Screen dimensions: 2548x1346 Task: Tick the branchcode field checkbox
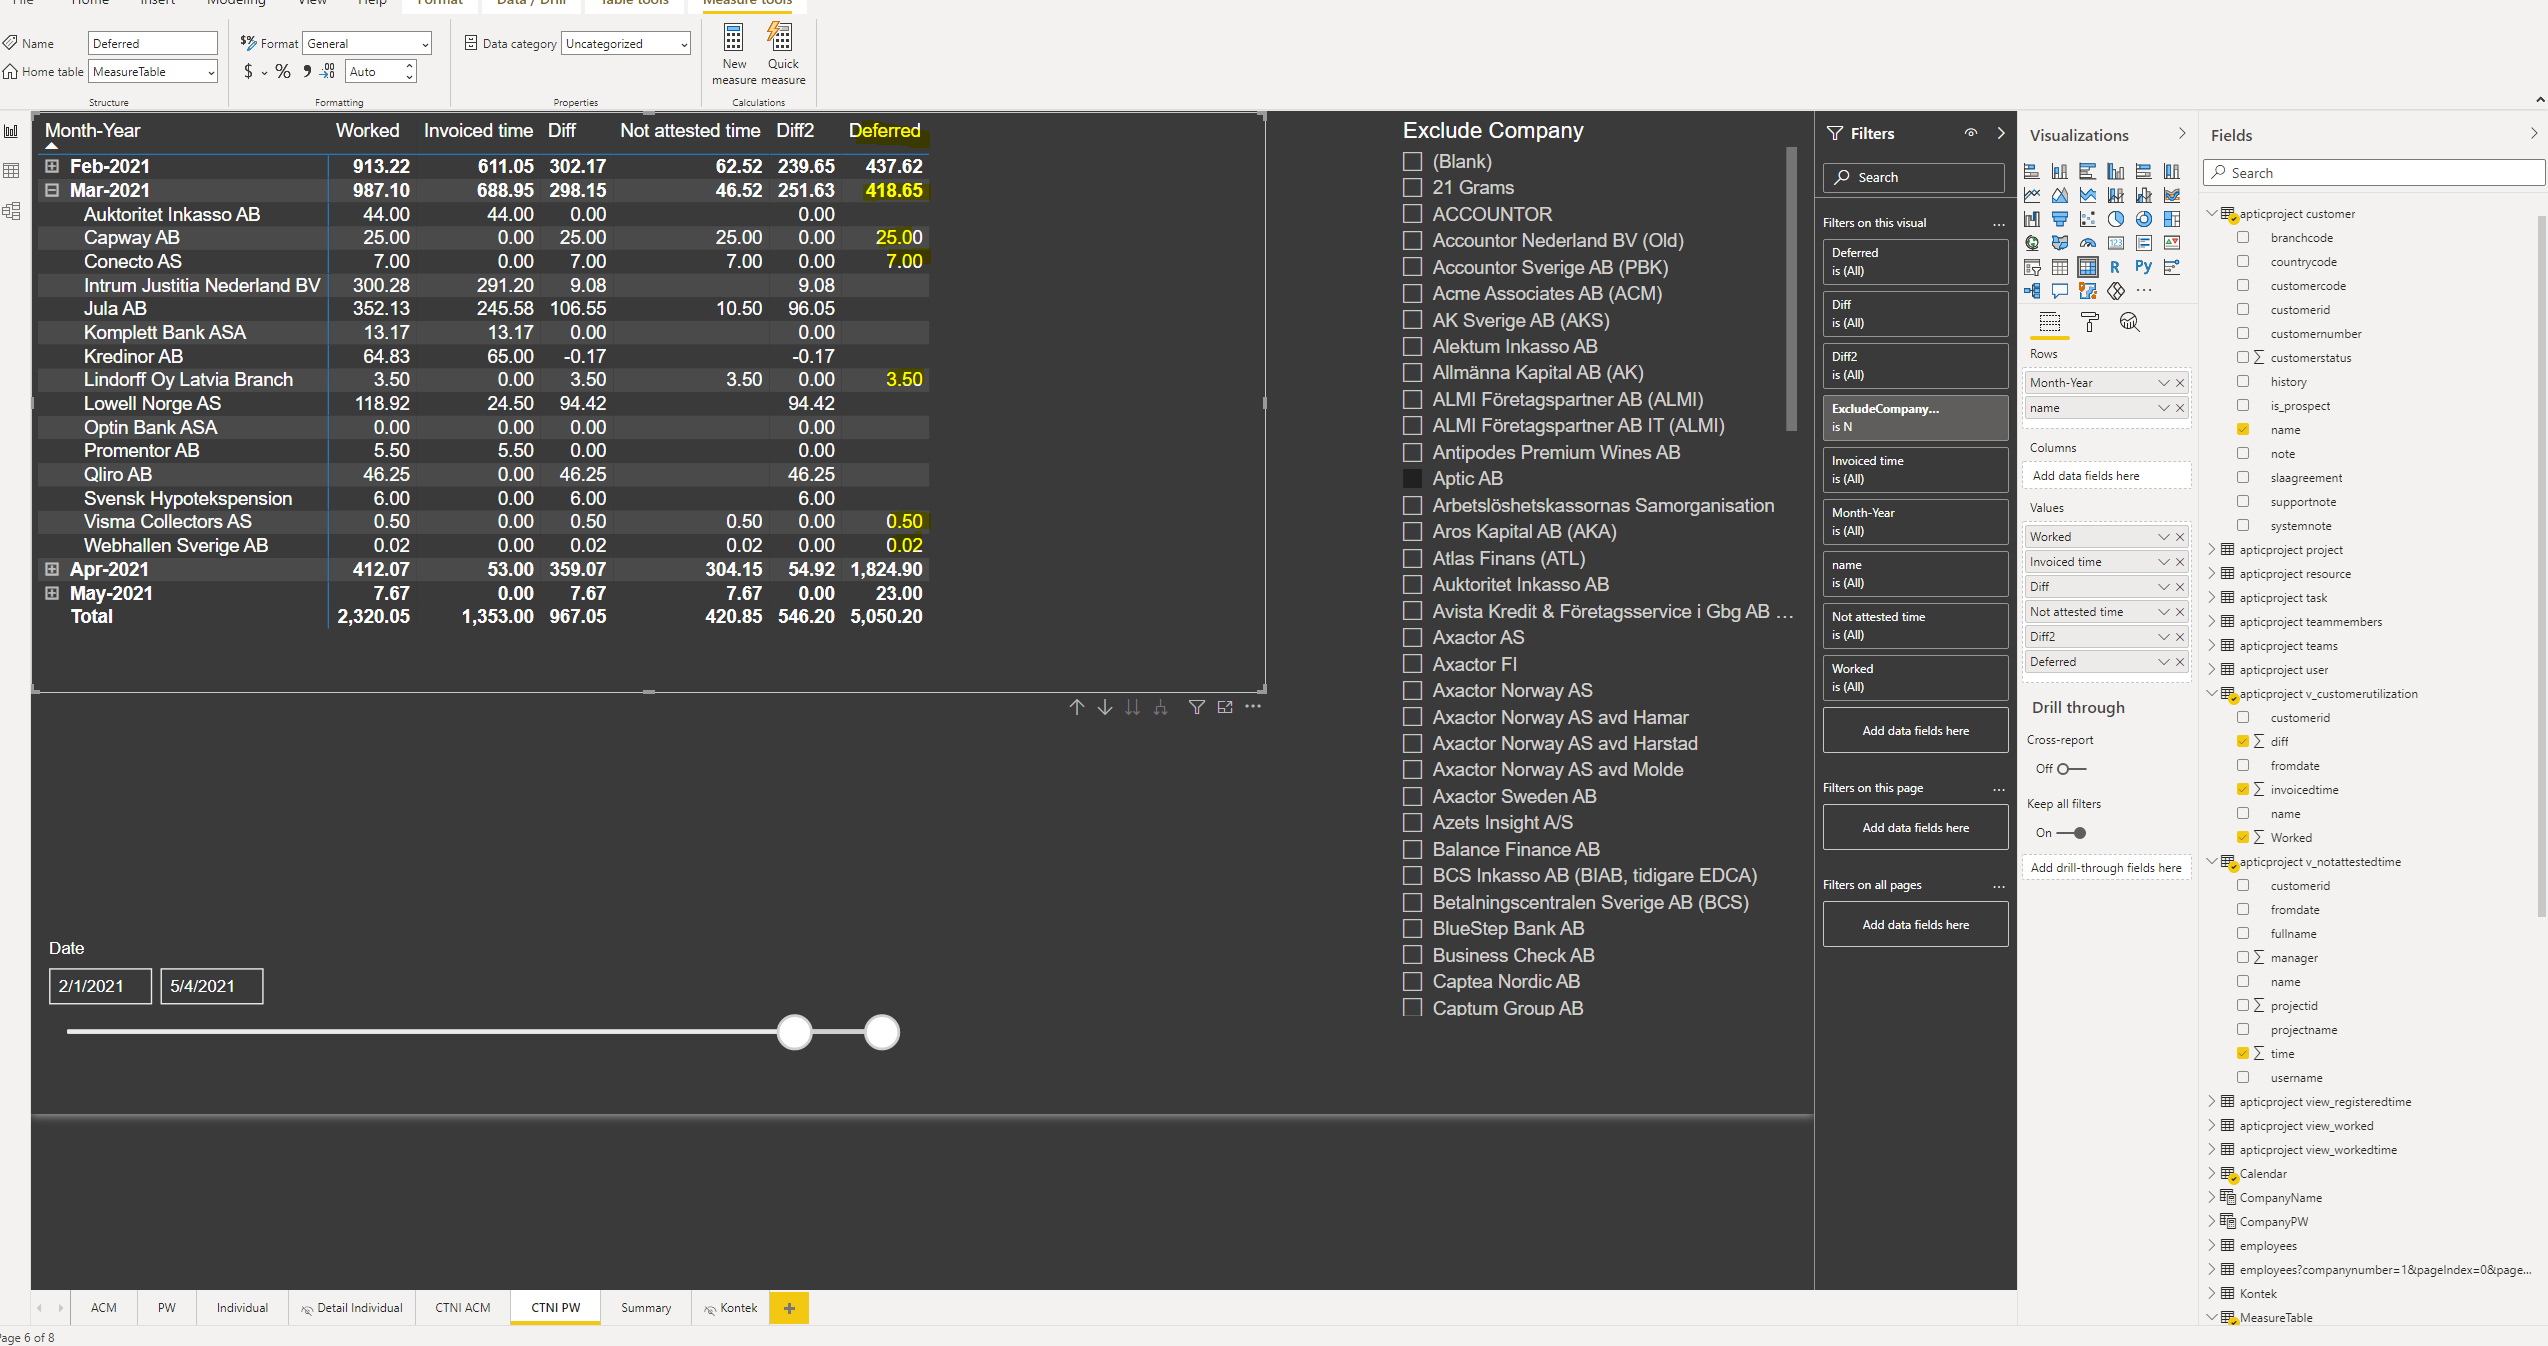click(2243, 238)
